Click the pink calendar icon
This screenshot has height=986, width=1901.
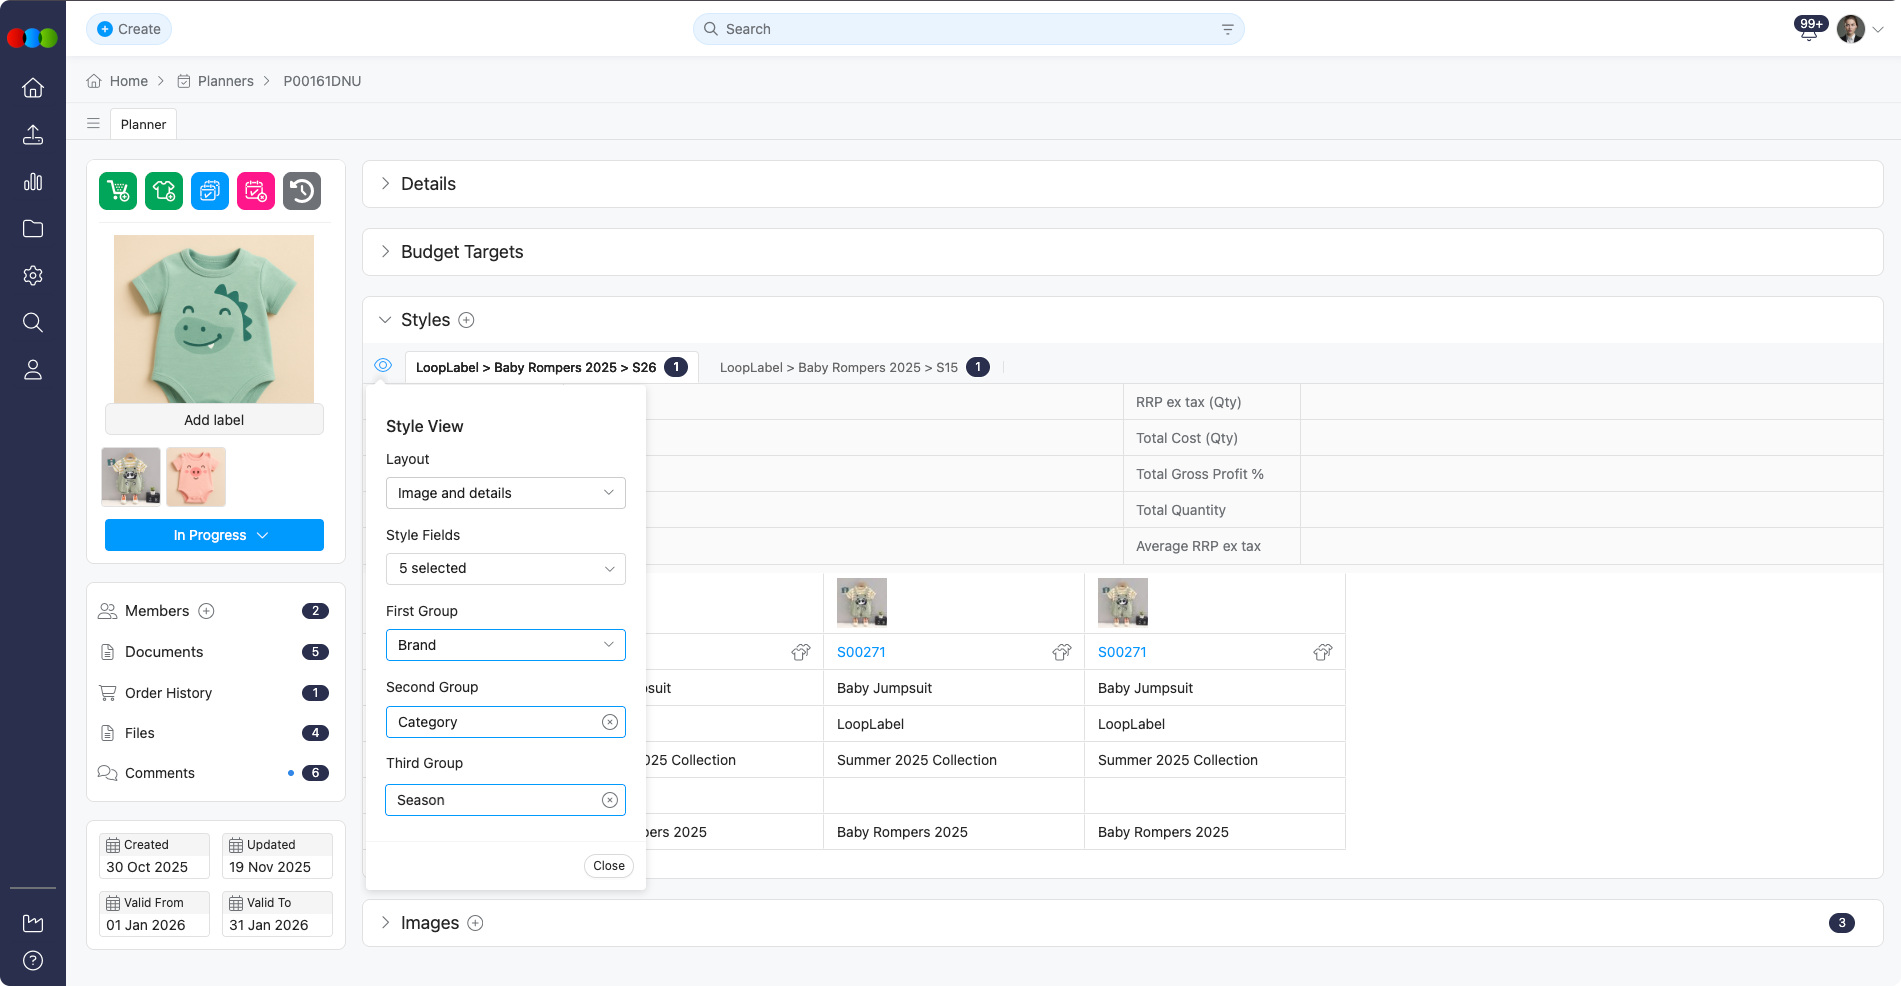(x=256, y=191)
